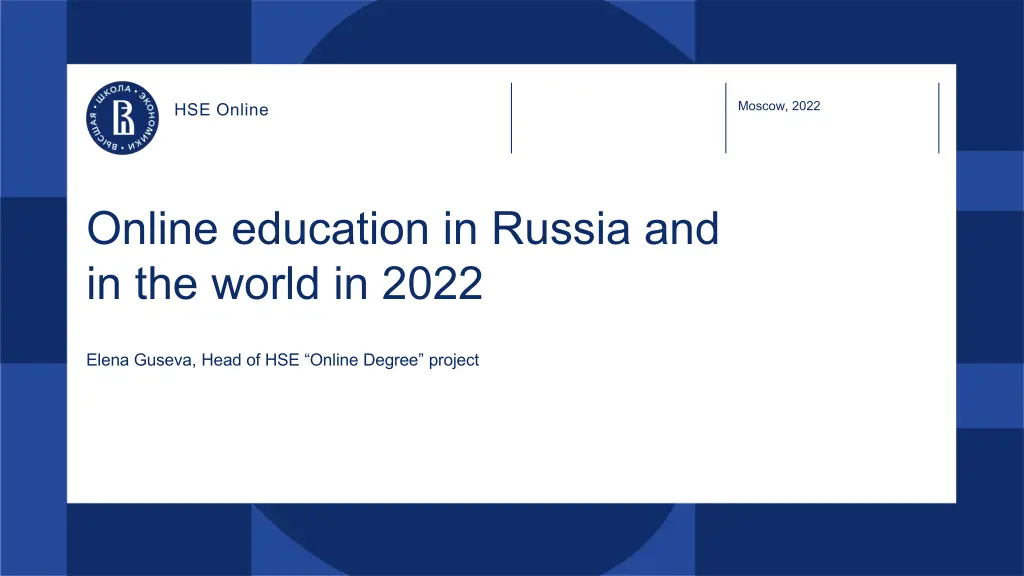Click the title line "Online education in Russia and"
Screen dimensions: 1024x576
point(402,230)
